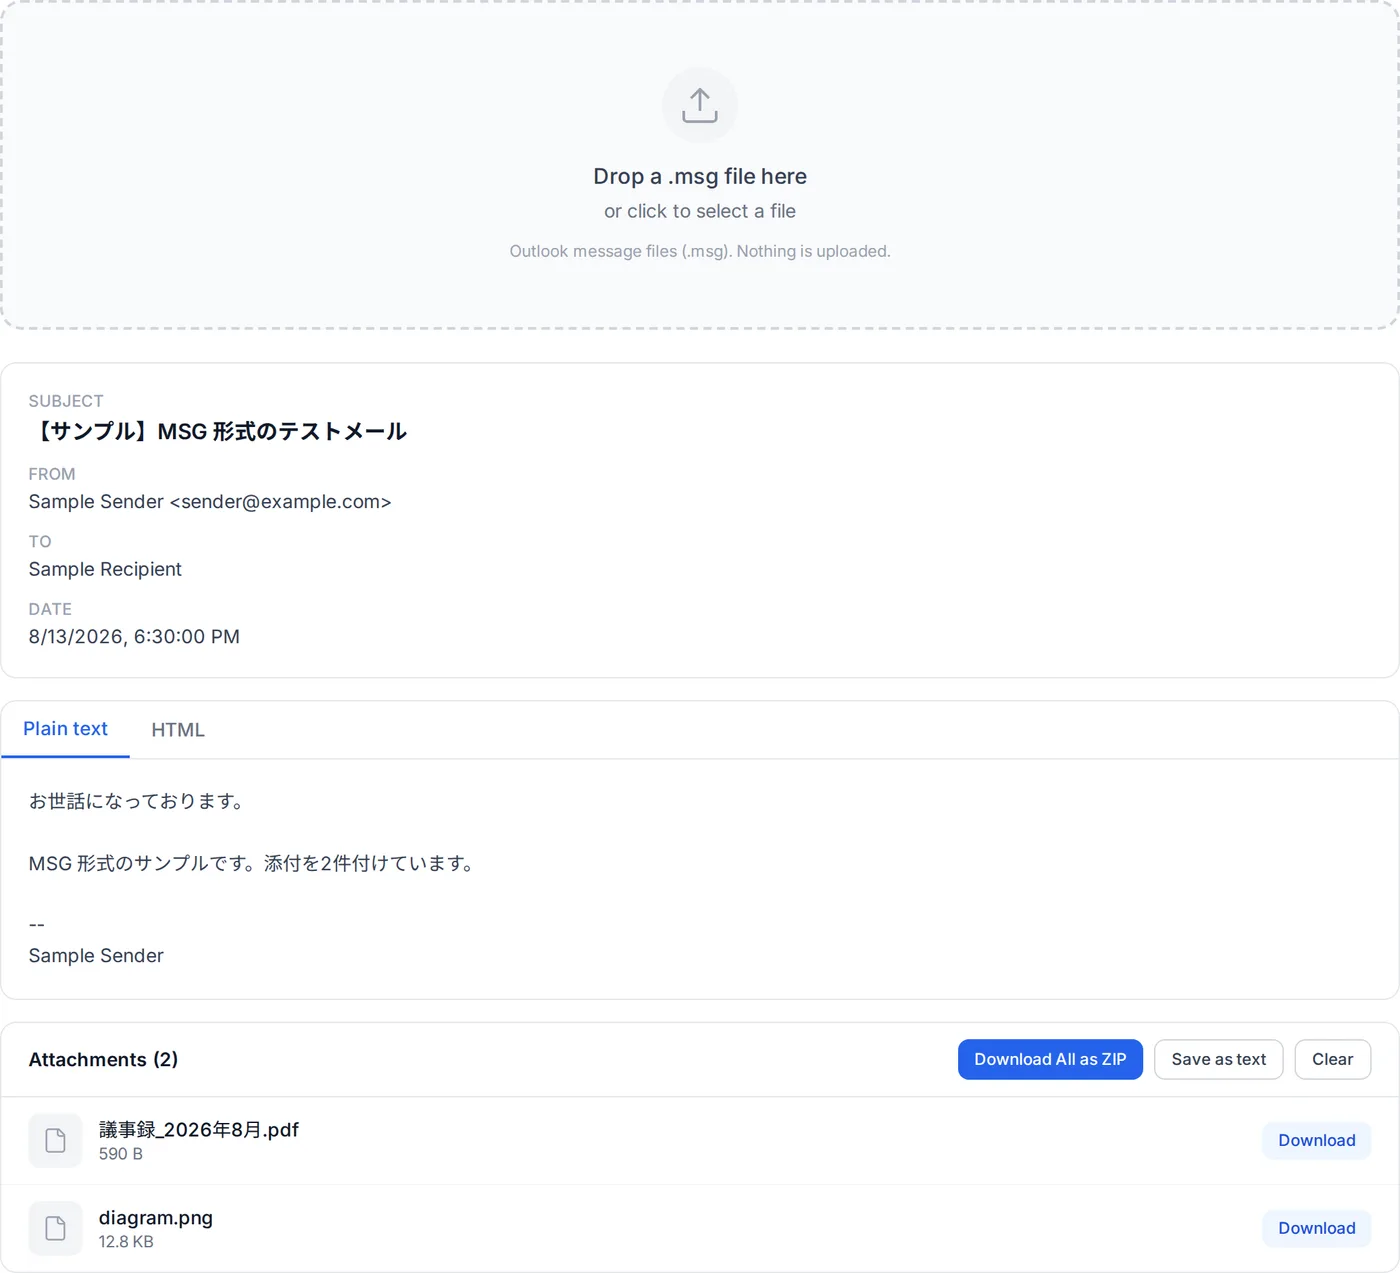Click the 議事録_2026年8月.pdf file name

point(199,1130)
